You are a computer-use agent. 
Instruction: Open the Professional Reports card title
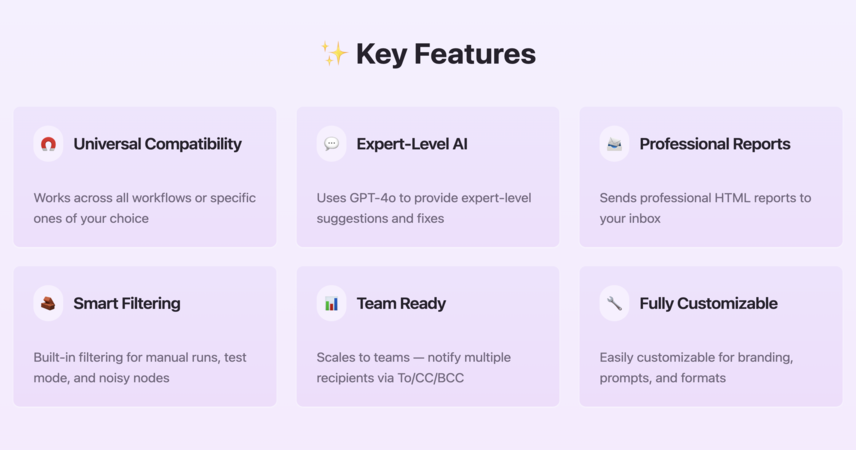coord(715,144)
